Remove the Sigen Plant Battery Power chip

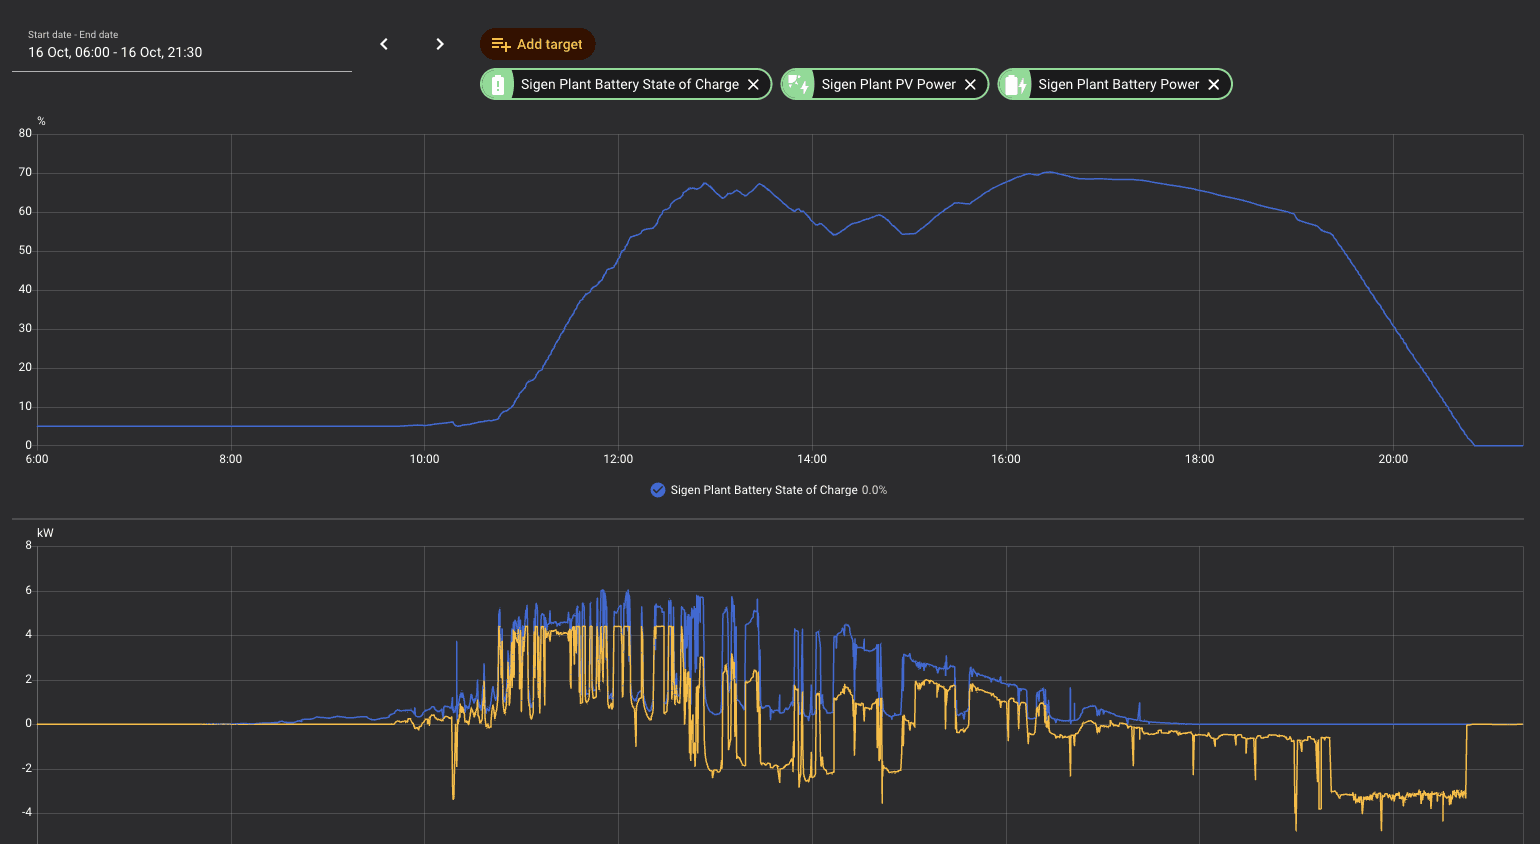1214,84
